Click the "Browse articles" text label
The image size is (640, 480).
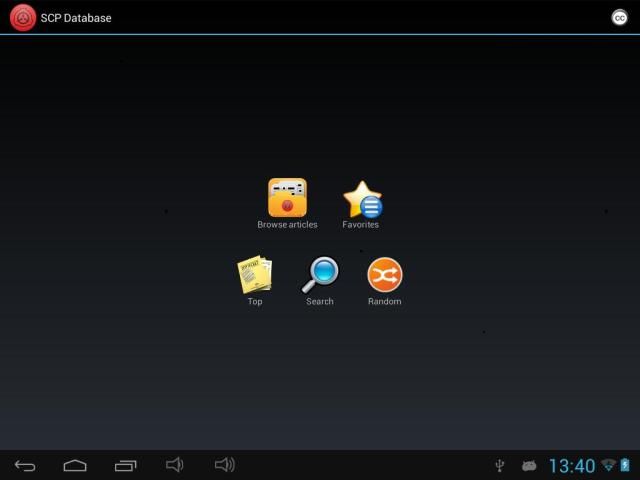[287, 225]
